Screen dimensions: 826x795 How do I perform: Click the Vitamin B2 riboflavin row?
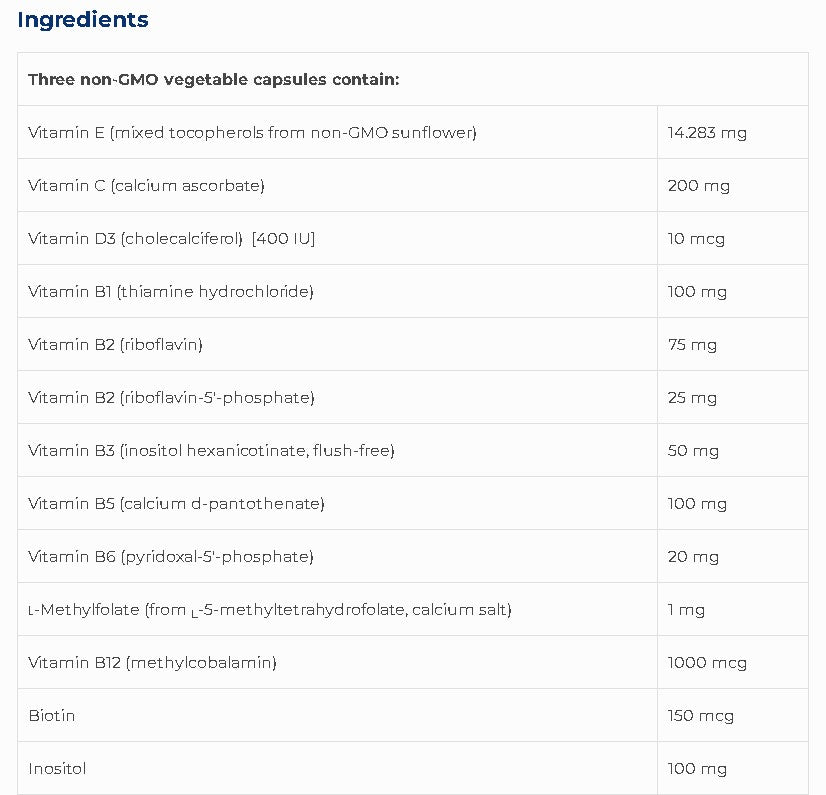pyautogui.click(x=115, y=344)
